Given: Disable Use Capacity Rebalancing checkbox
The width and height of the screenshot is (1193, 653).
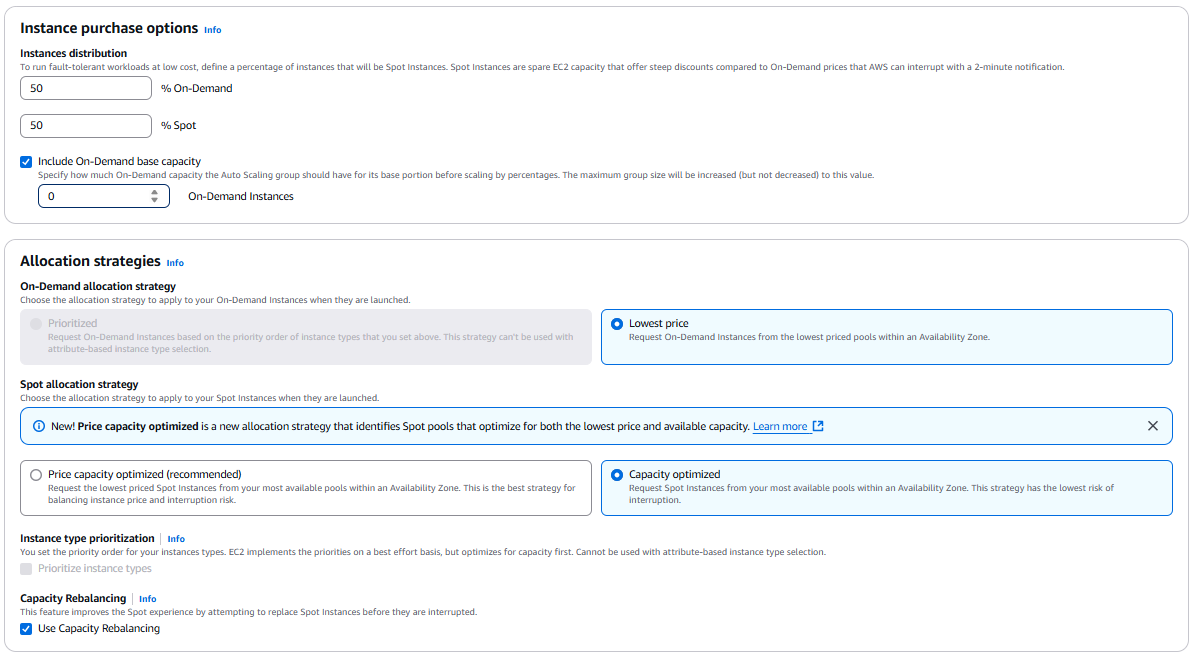Looking at the screenshot, I should (x=26, y=629).
